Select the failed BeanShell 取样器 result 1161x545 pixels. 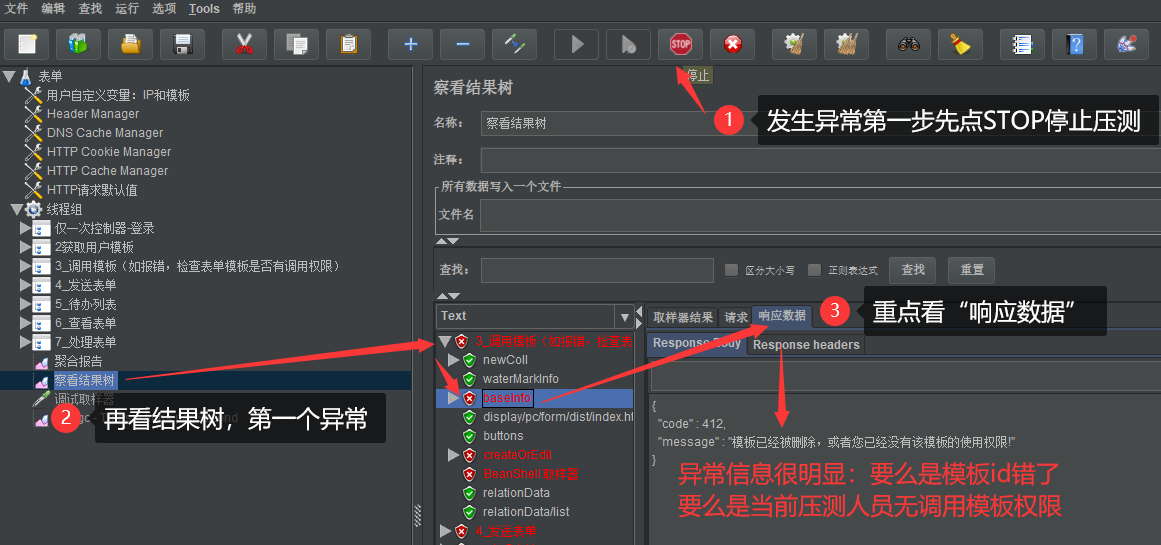pos(530,474)
